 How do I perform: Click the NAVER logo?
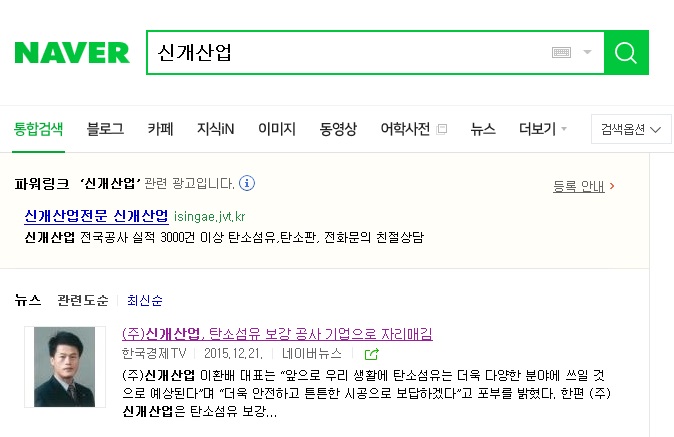point(72,52)
